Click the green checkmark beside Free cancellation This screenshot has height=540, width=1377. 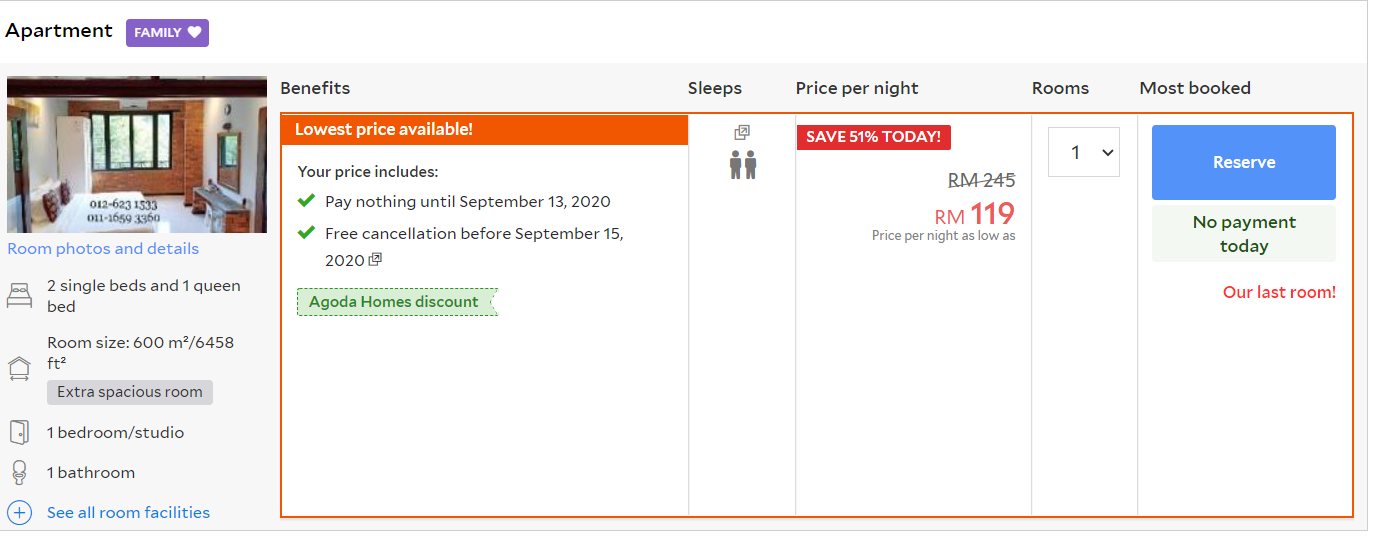(x=307, y=233)
